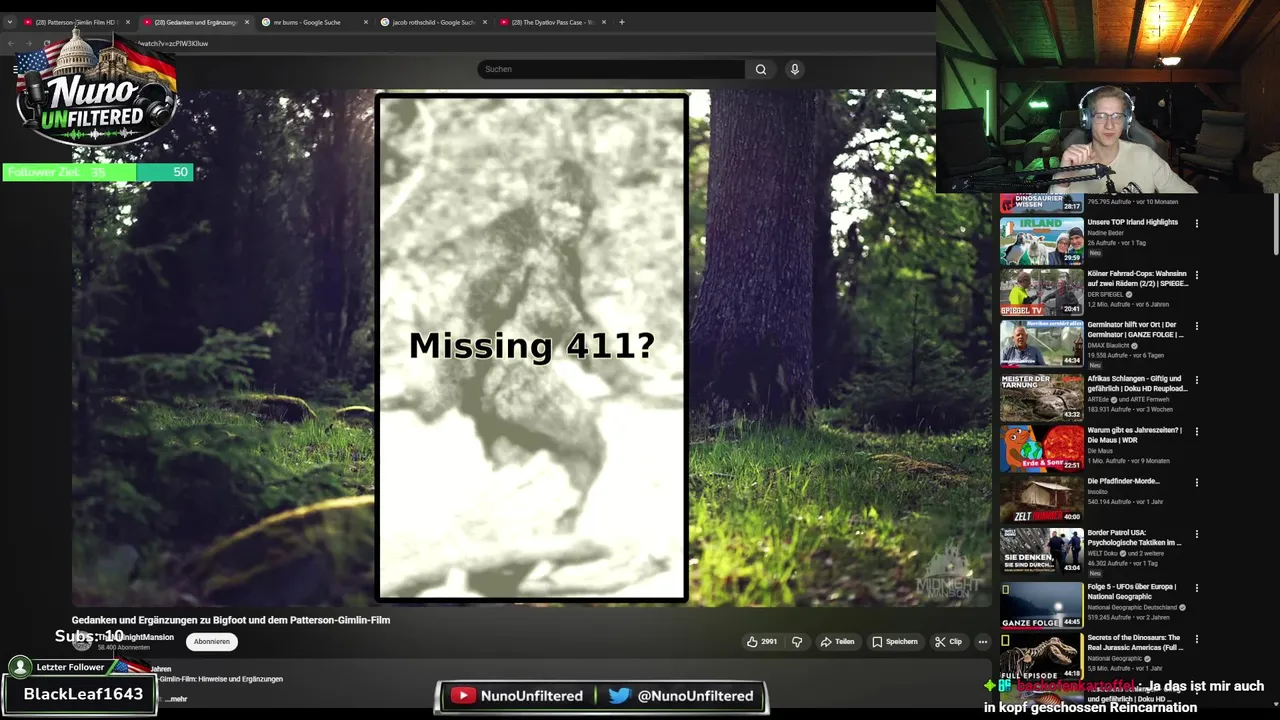This screenshot has width=1280, height=720.
Task: Open options for Kölner Fahrrad-Cops video
Action: point(1196,275)
